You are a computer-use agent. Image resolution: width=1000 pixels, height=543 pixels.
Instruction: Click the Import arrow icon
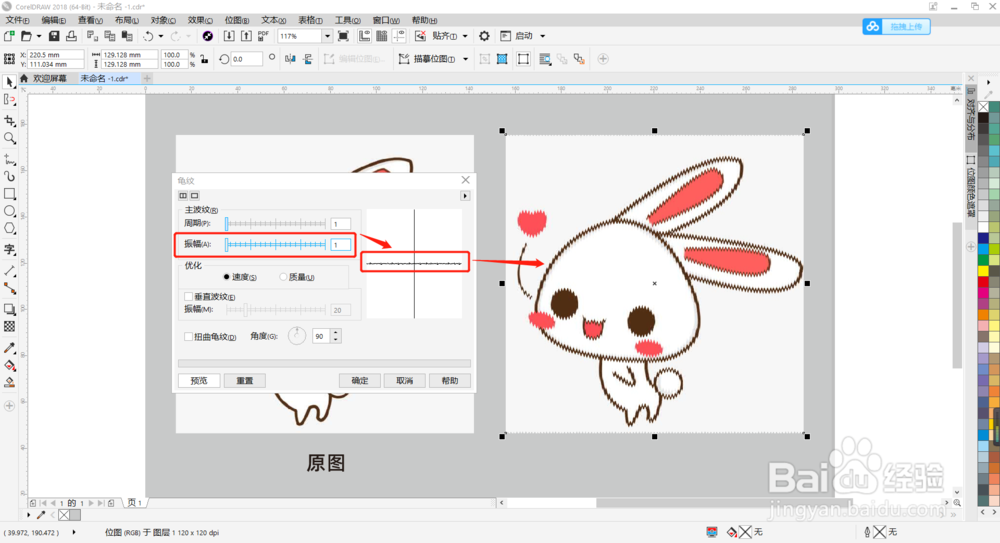coord(229,36)
